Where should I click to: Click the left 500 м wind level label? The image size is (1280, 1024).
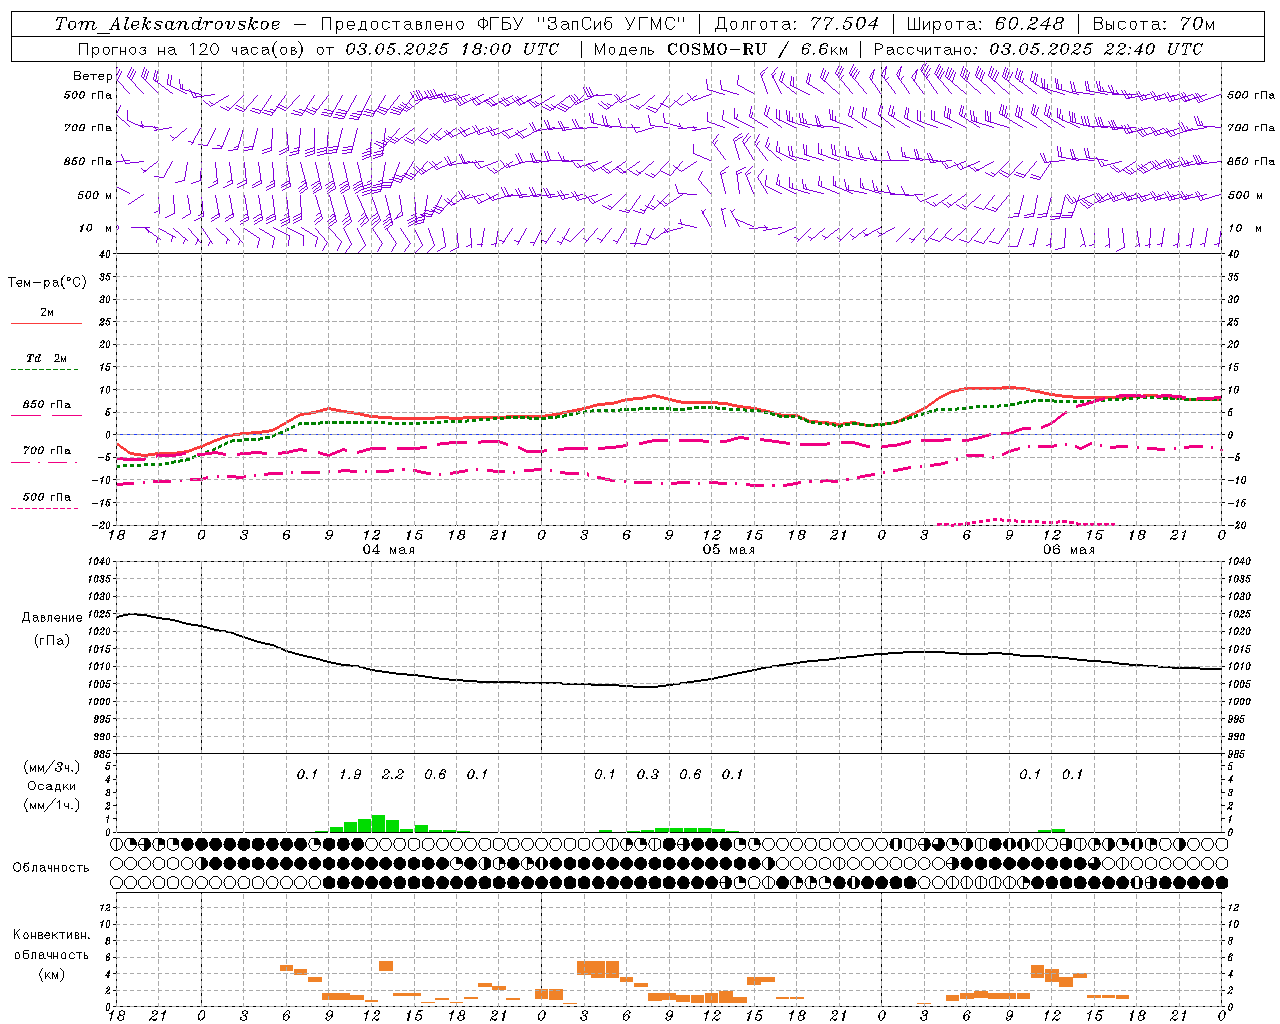point(95,196)
